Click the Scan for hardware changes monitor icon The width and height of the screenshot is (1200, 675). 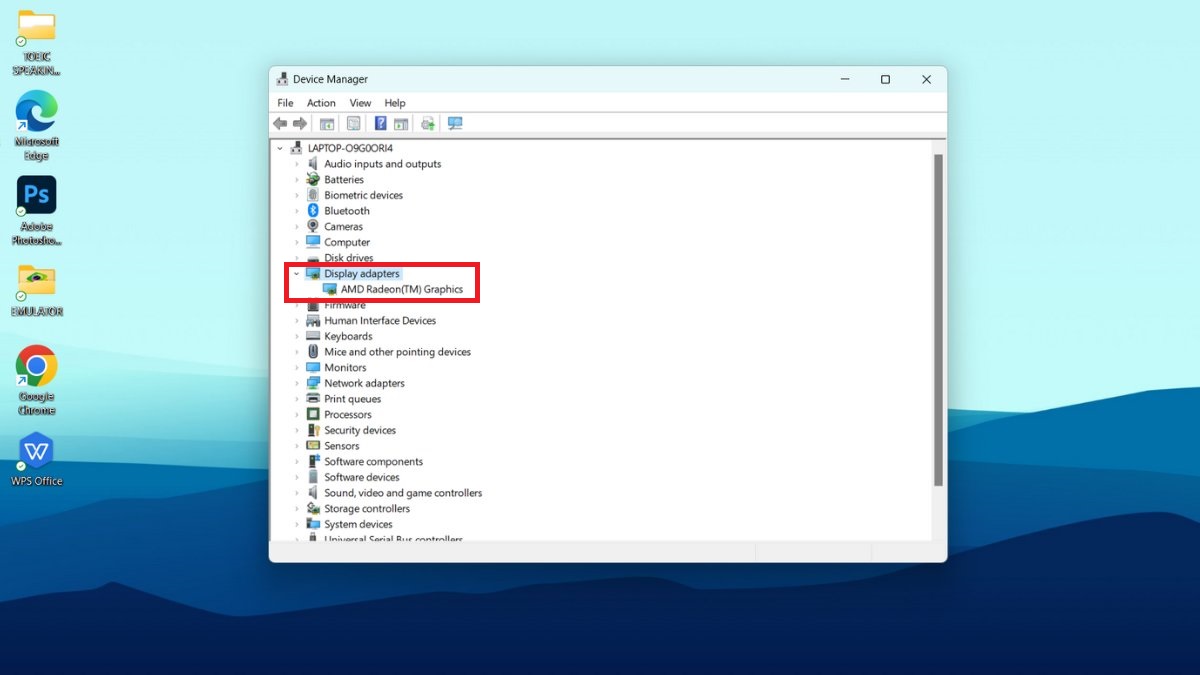click(455, 124)
